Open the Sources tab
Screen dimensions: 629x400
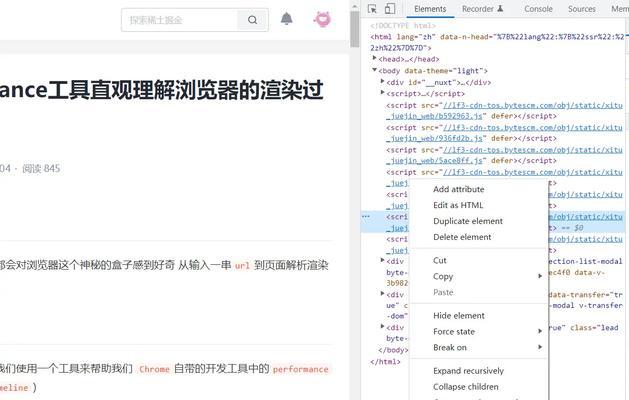coord(582,9)
